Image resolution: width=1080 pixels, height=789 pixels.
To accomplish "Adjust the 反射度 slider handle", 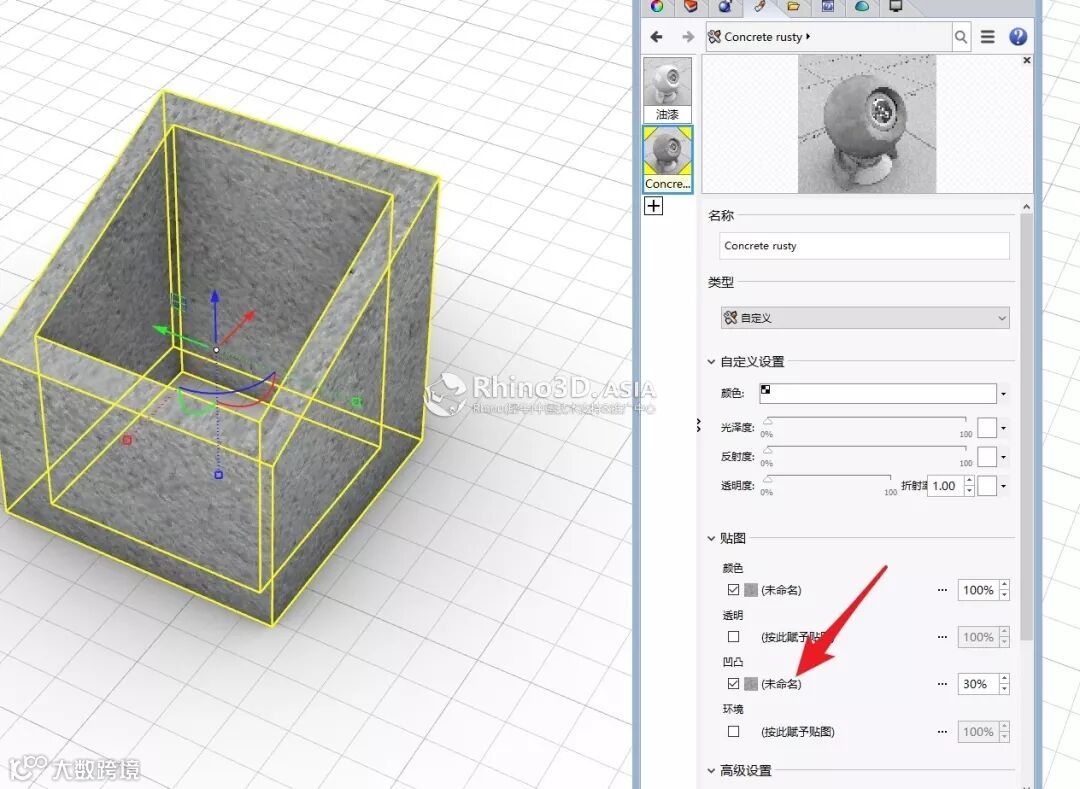I will [768, 450].
